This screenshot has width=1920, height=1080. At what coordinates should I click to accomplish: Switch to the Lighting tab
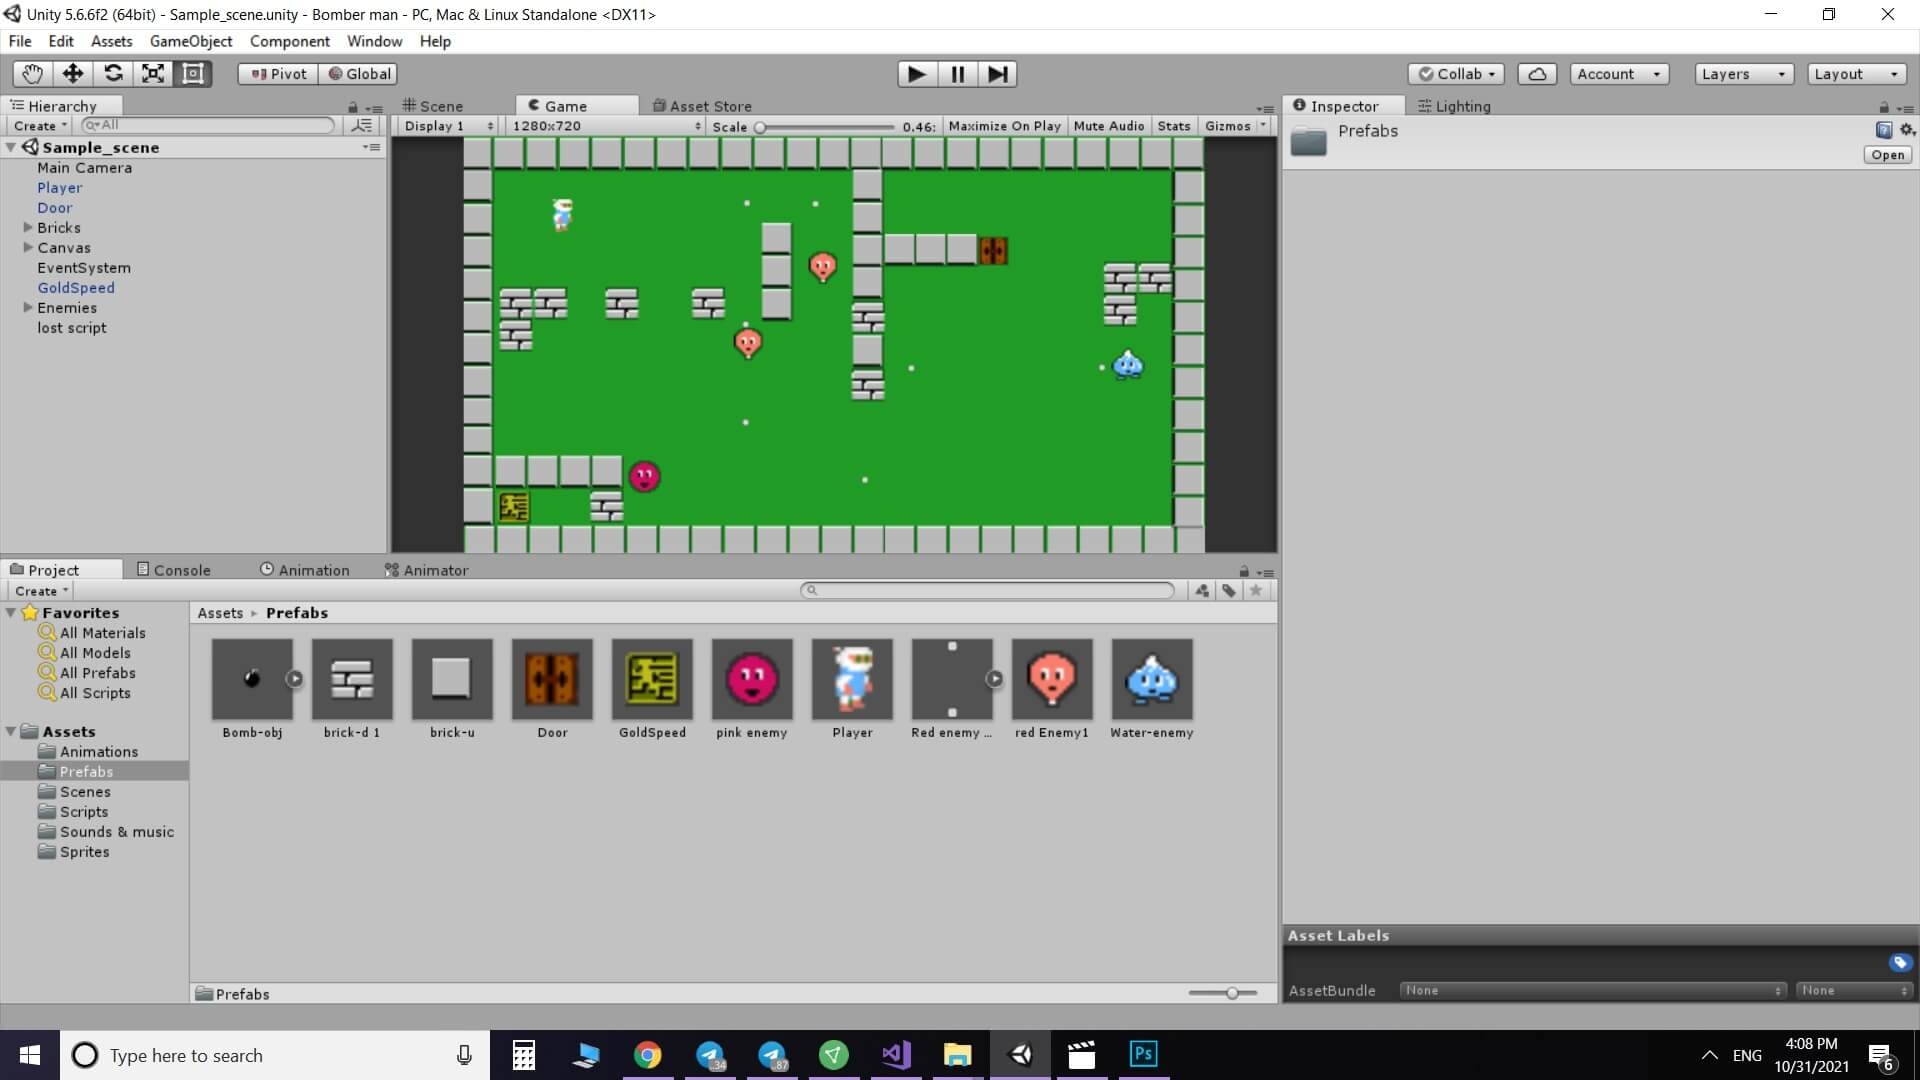point(1455,106)
